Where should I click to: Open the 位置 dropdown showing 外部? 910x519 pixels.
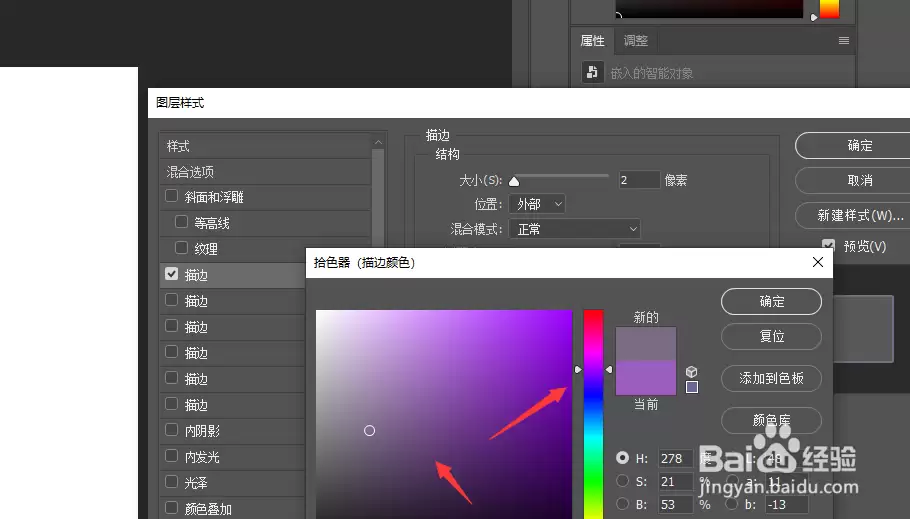(x=537, y=204)
